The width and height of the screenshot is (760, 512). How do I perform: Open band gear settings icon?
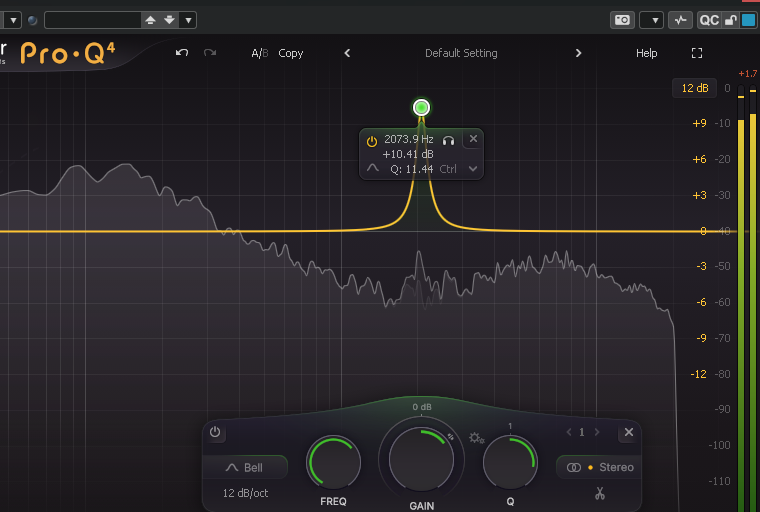tap(476, 438)
